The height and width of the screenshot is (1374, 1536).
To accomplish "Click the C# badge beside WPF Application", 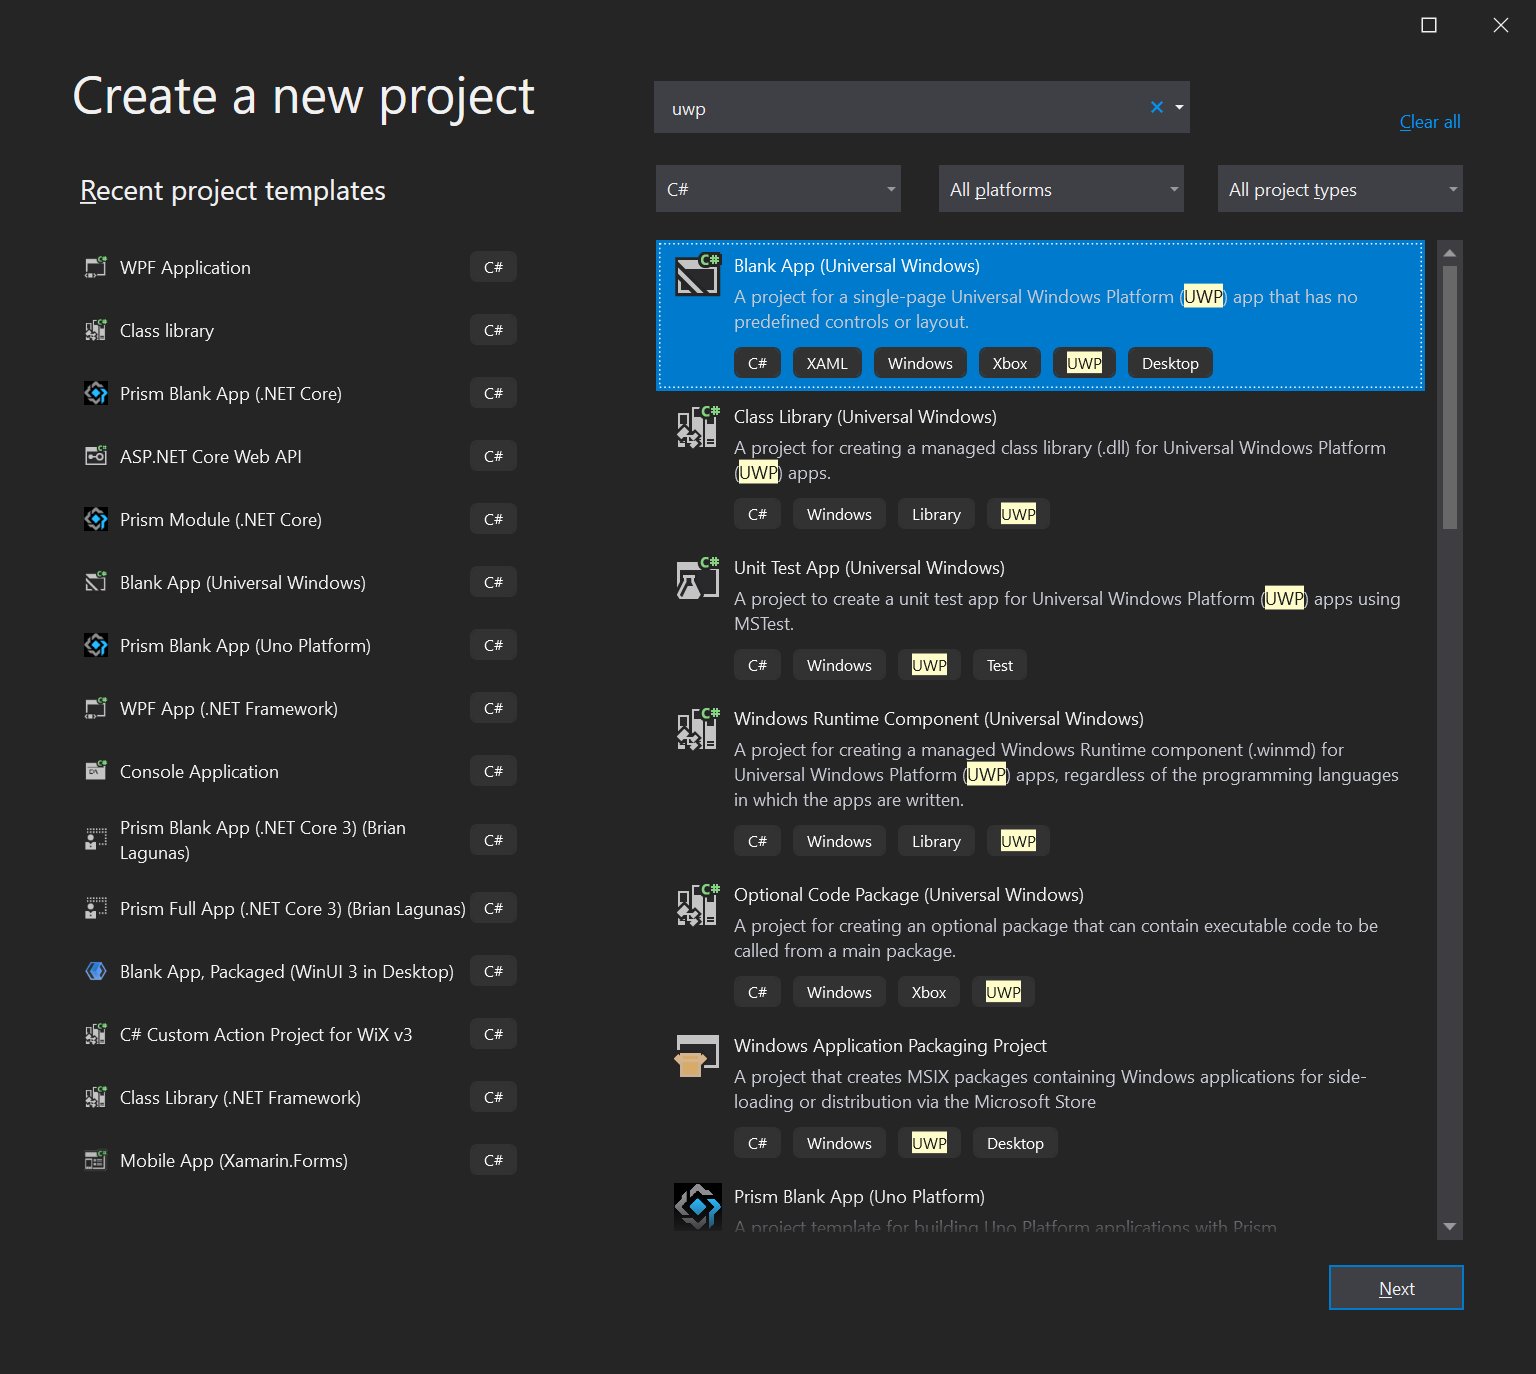I will 493,267.
